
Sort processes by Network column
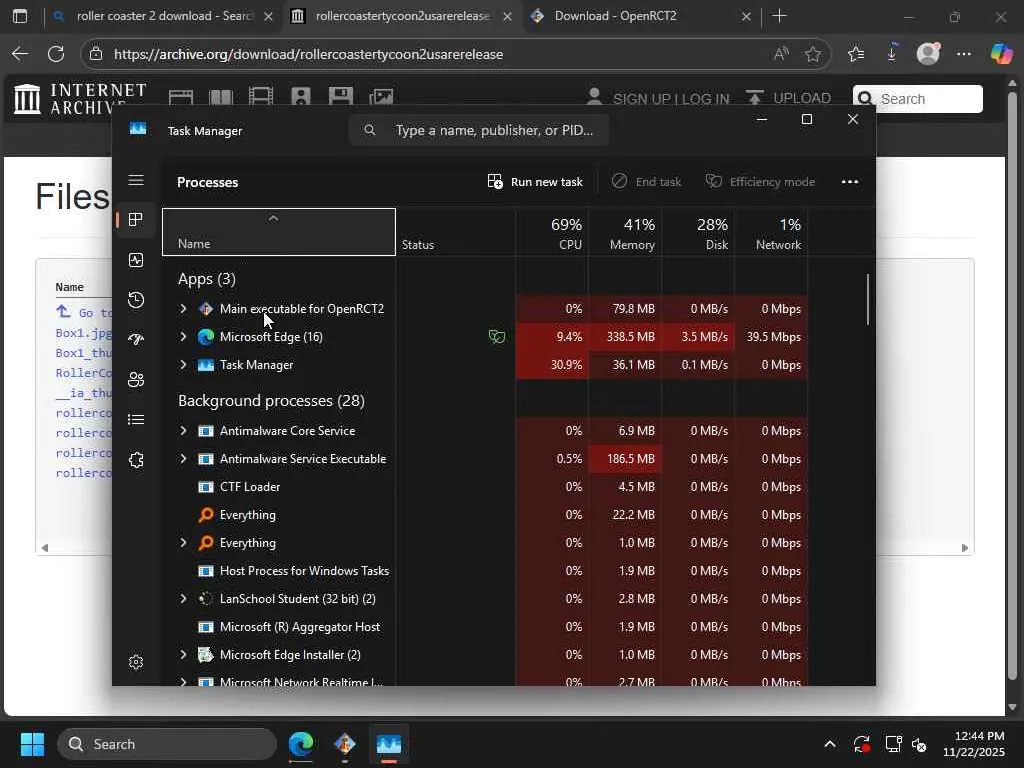point(771,233)
